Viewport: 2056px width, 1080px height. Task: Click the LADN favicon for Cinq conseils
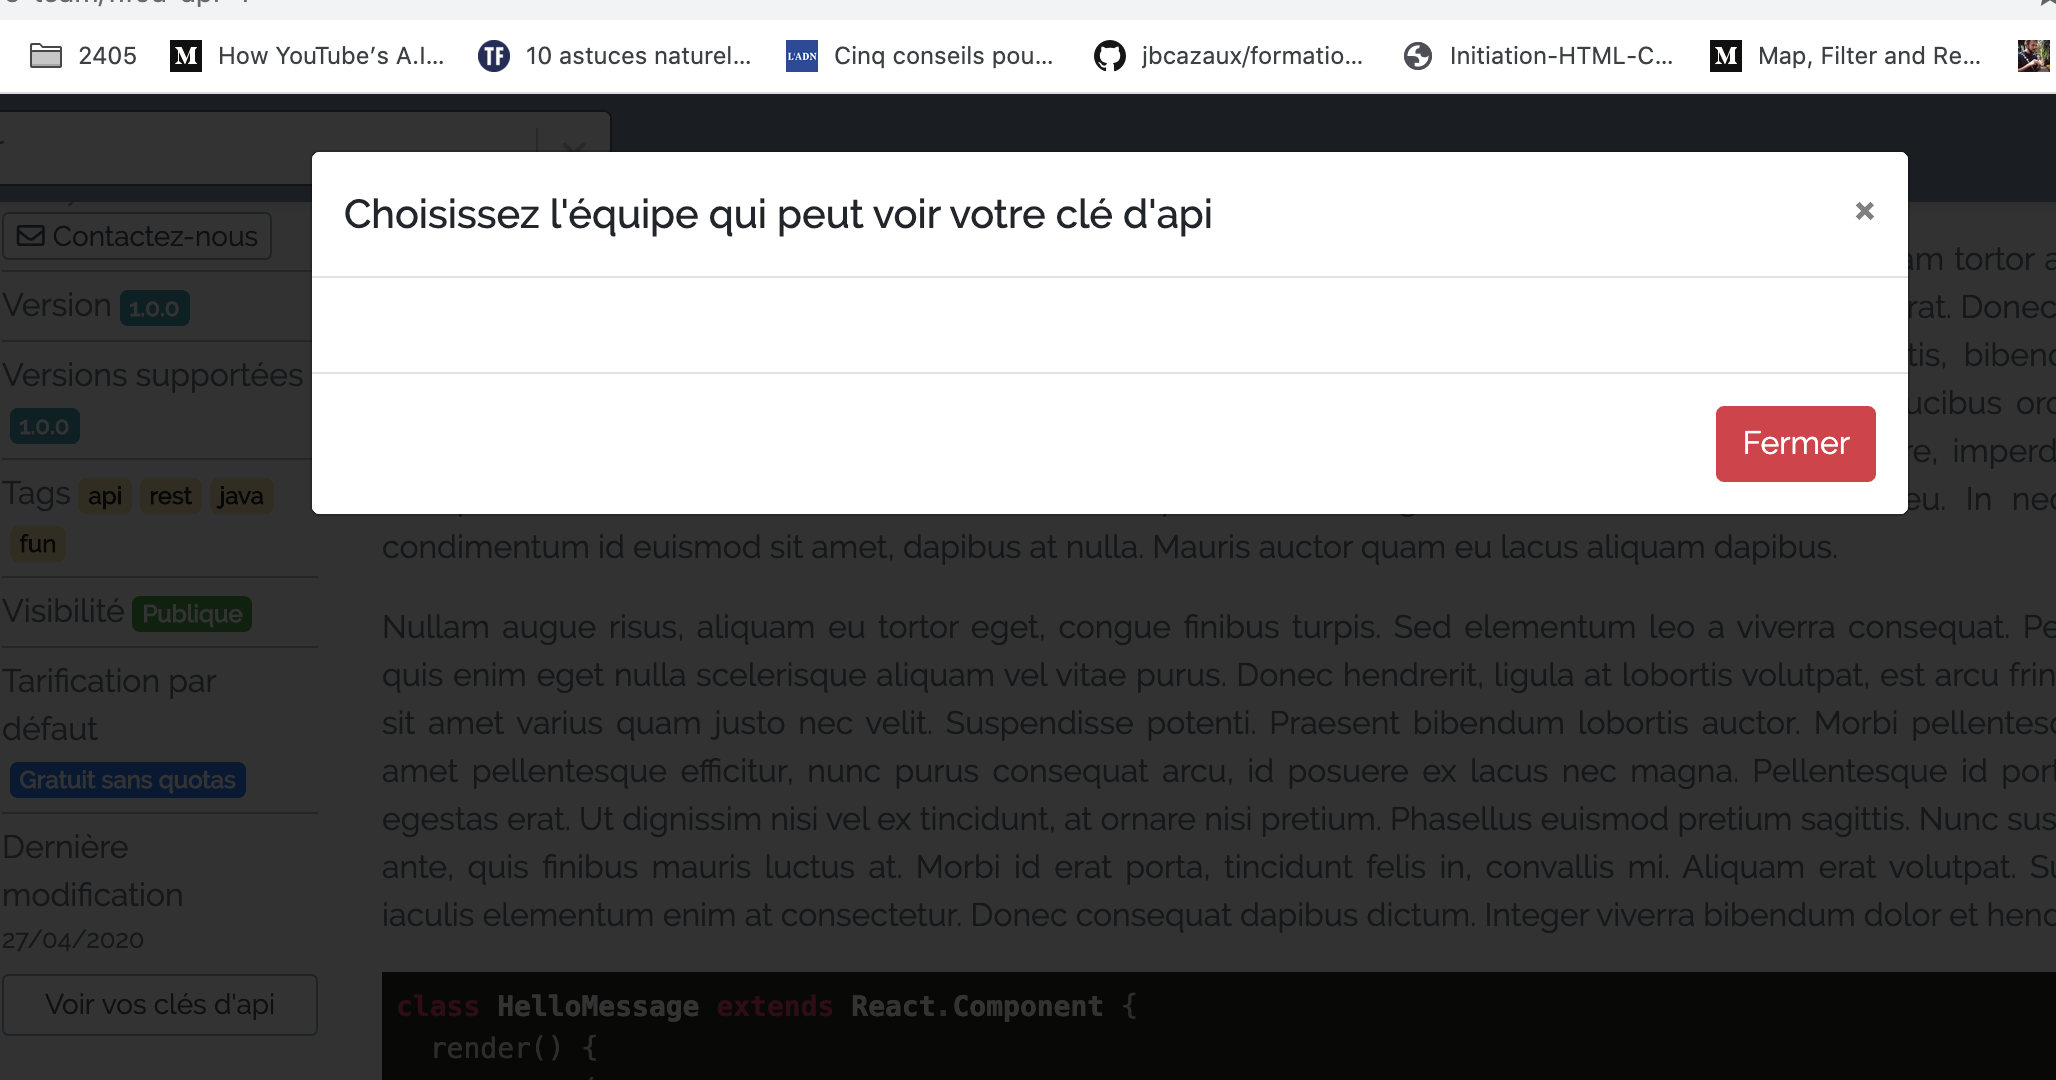point(800,56)
